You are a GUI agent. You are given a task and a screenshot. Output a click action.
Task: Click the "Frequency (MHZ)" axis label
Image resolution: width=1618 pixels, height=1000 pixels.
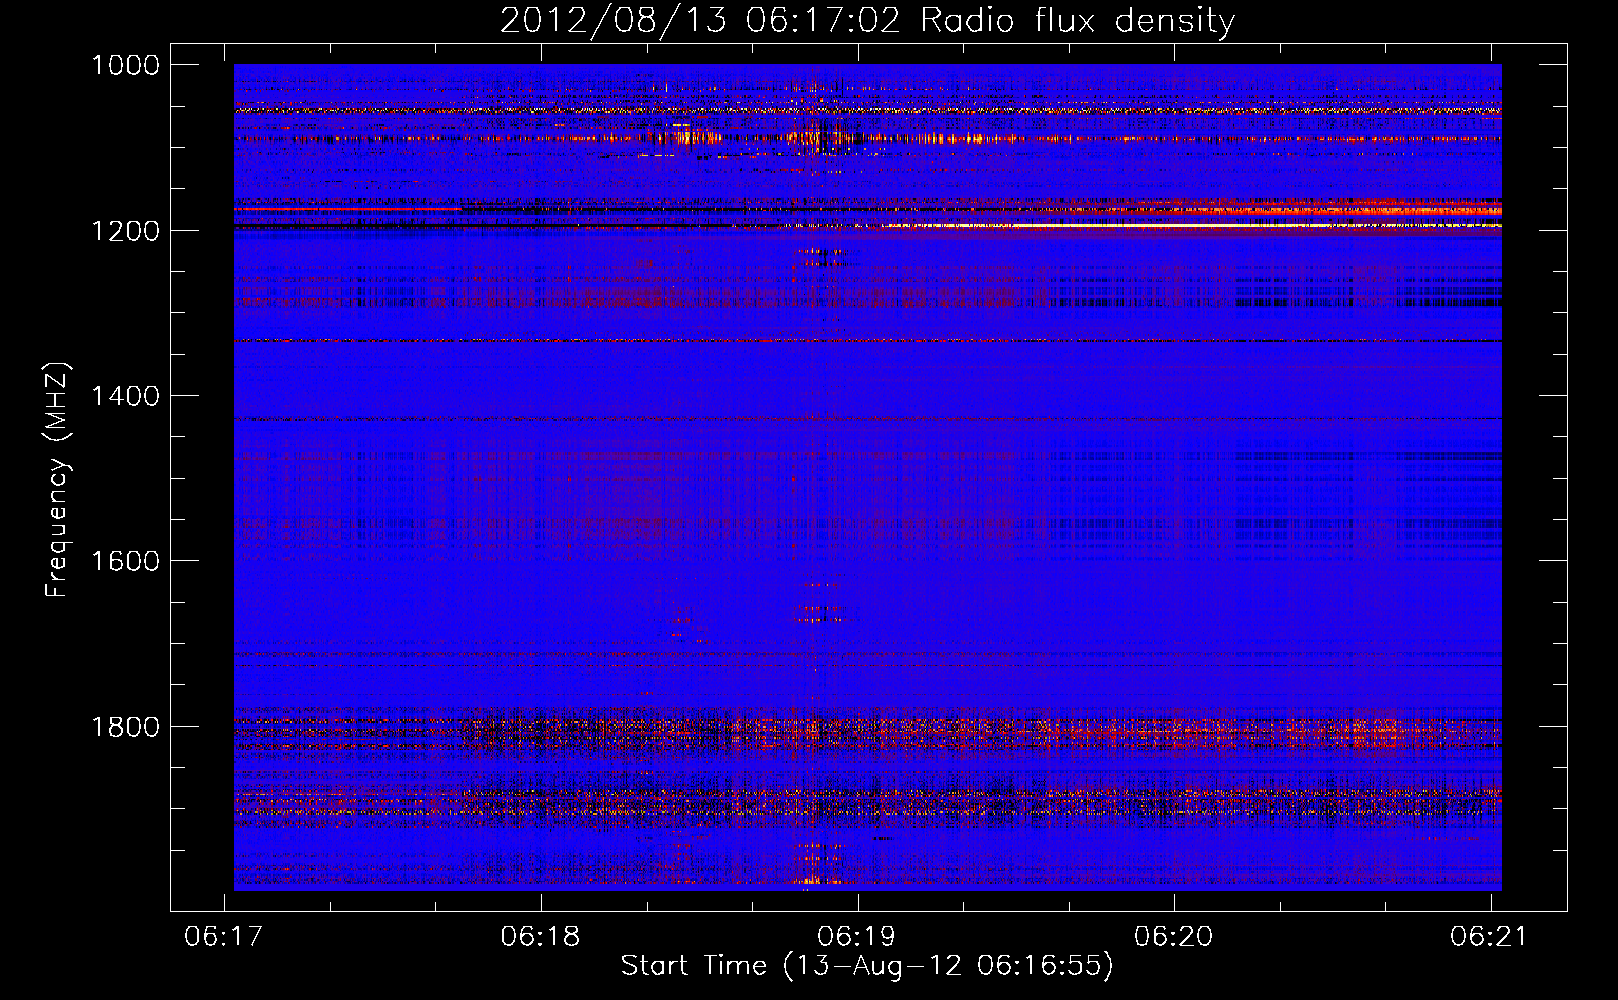tap(57, 480)
